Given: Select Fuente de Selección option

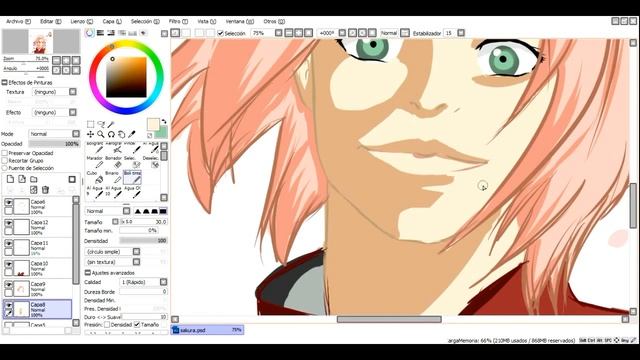Looking at the screenshot, I should 5,168.
